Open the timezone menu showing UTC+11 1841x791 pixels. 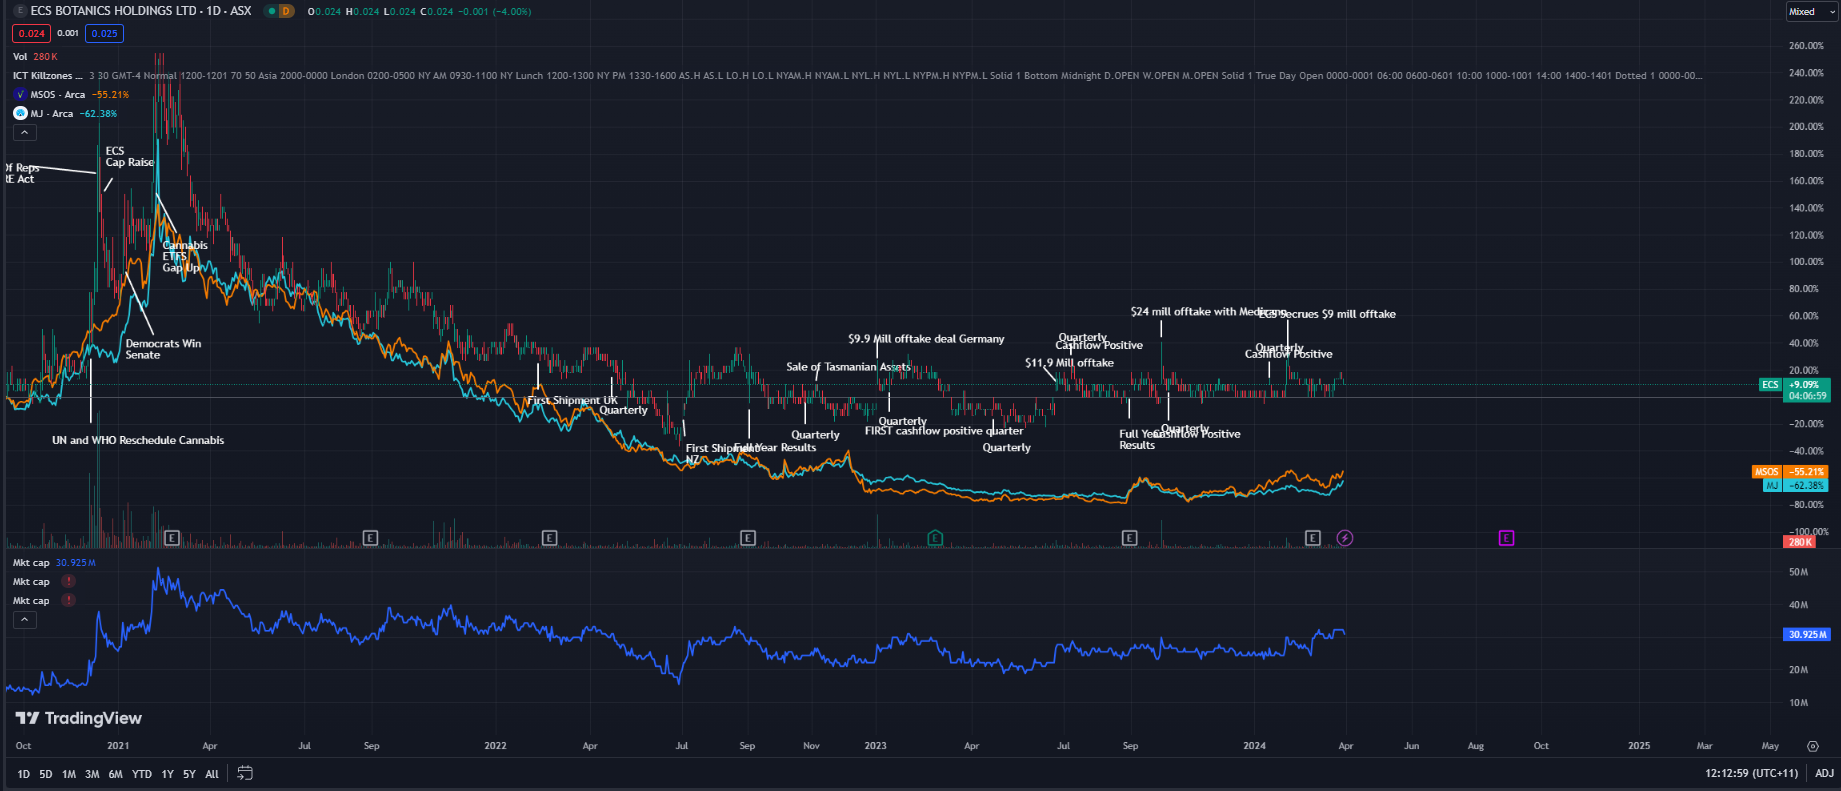(1751, 773)
